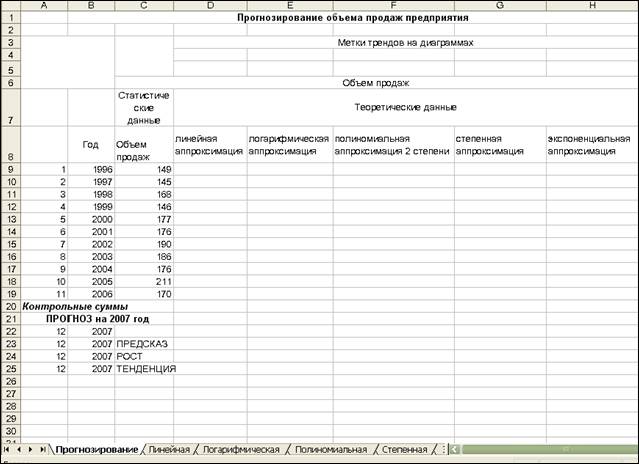The image size is (639, 464).
Task: Go to first sheet using navigation arrow
Action: click(x=6, y=449)
